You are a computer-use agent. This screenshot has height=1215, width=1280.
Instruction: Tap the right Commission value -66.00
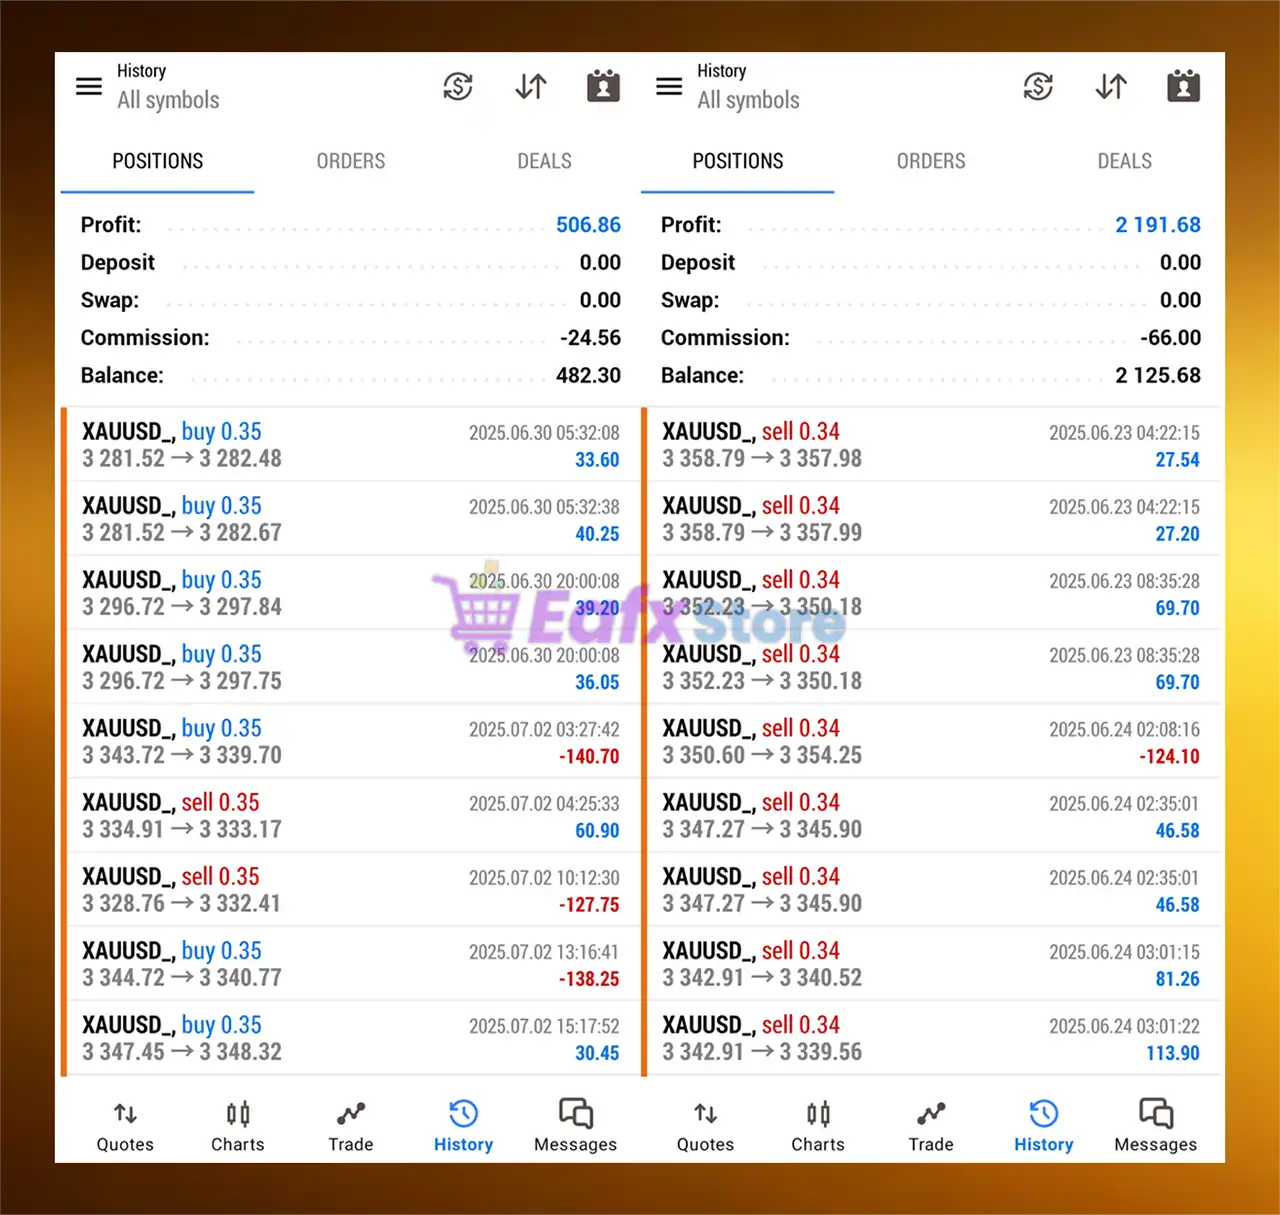(x=1170, y=338)
